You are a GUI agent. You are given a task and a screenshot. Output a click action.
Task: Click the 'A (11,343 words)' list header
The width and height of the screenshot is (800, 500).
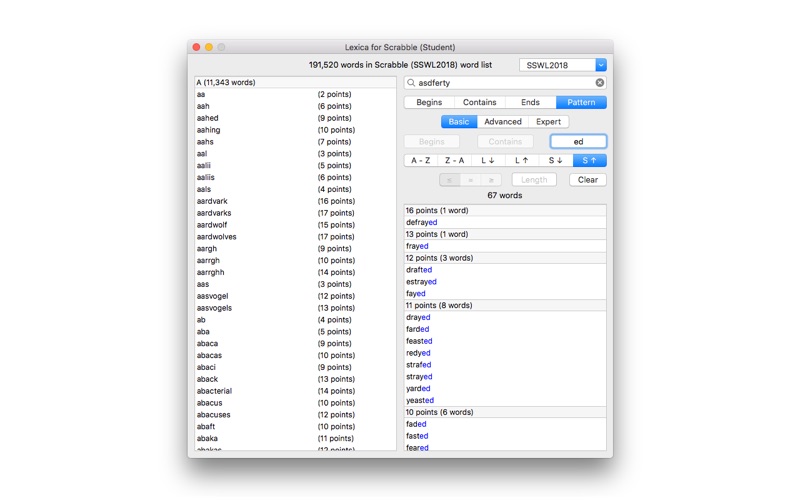tap(295, 82)
